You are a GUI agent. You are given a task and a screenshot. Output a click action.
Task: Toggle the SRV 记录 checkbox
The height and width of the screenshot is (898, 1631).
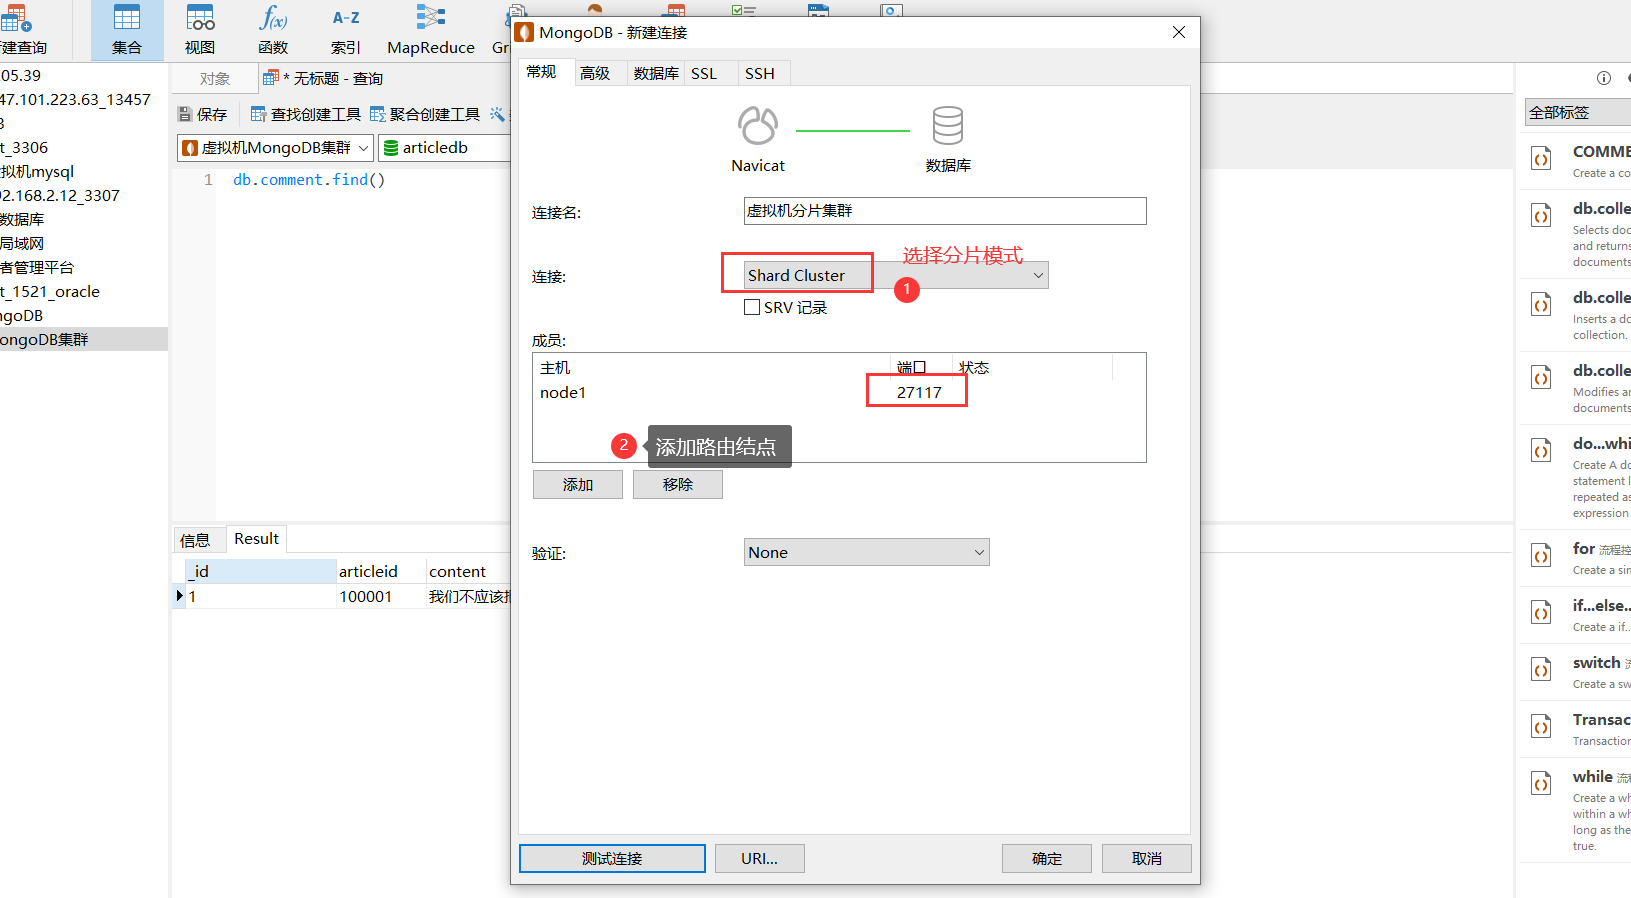752,307
